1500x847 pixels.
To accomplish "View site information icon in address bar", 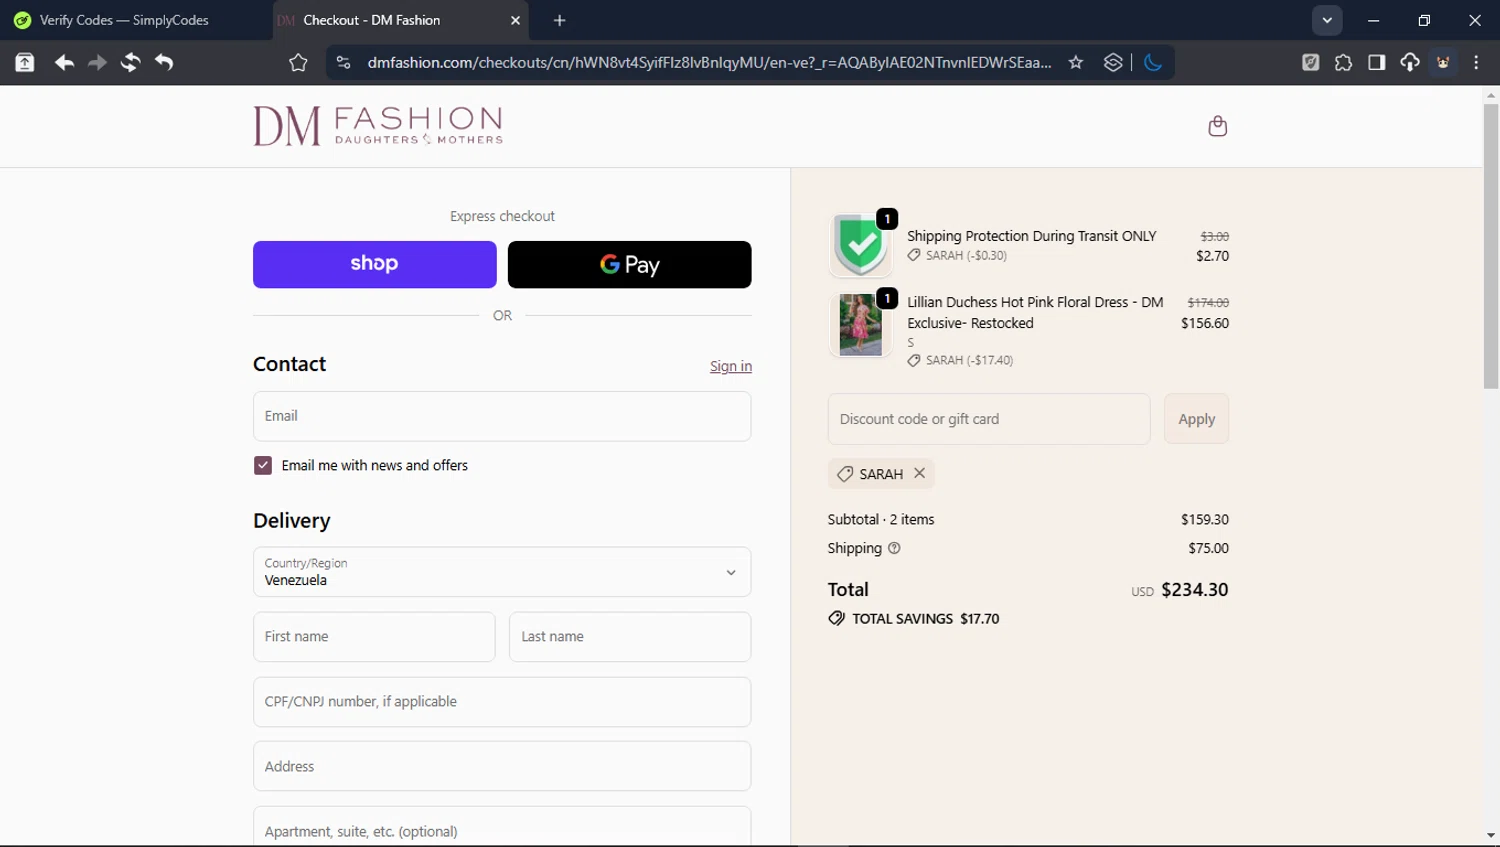I will click(x=343, y=62).
